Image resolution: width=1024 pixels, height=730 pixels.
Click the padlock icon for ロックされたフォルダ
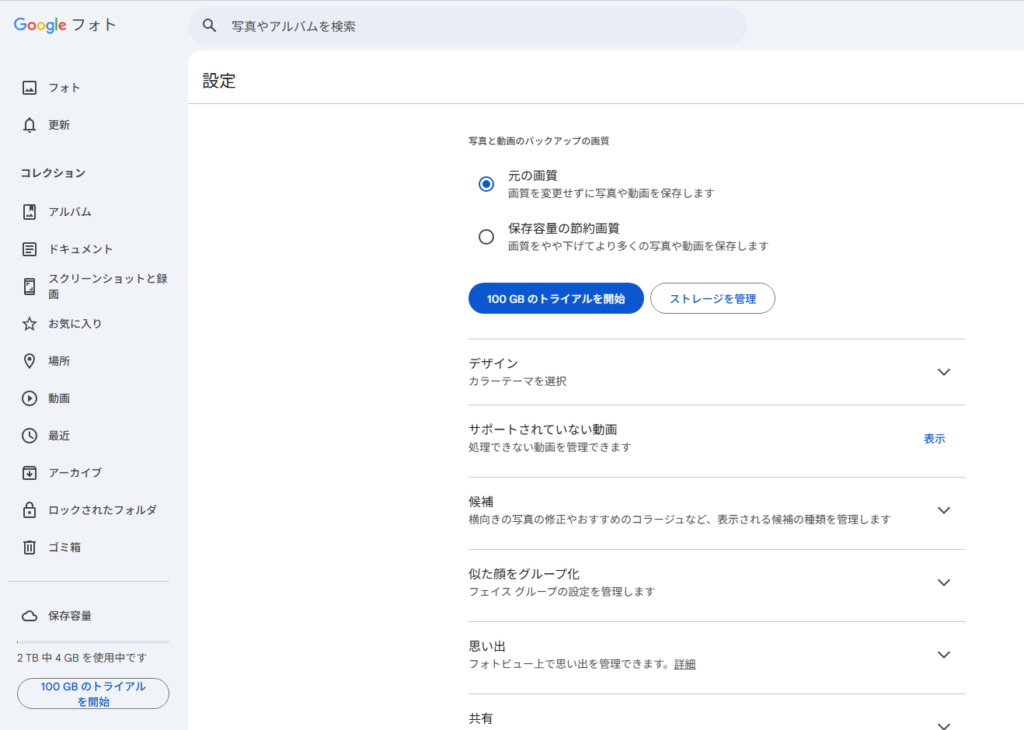(30, 510)
